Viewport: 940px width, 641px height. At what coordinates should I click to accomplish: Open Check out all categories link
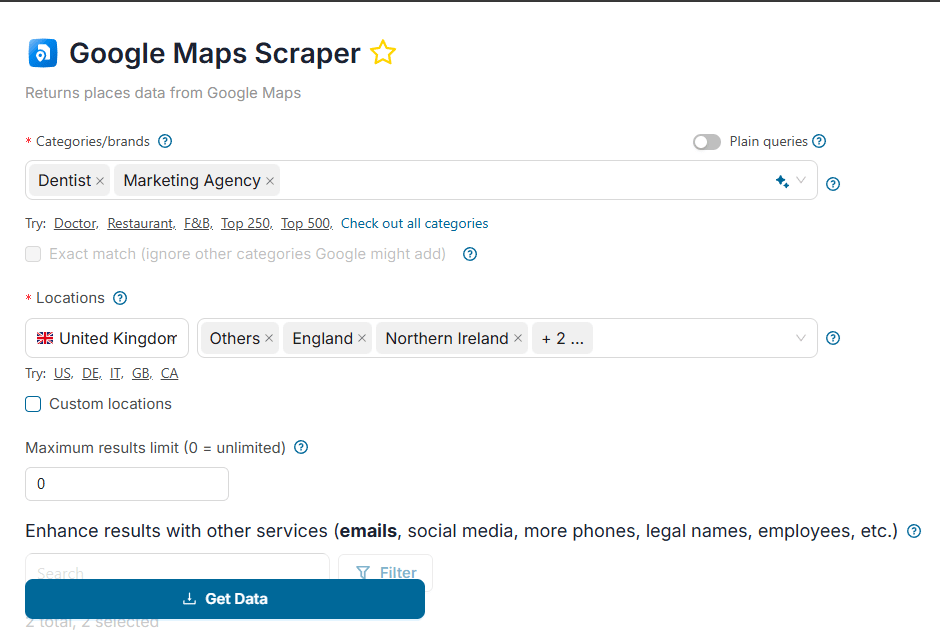(414, 224)
